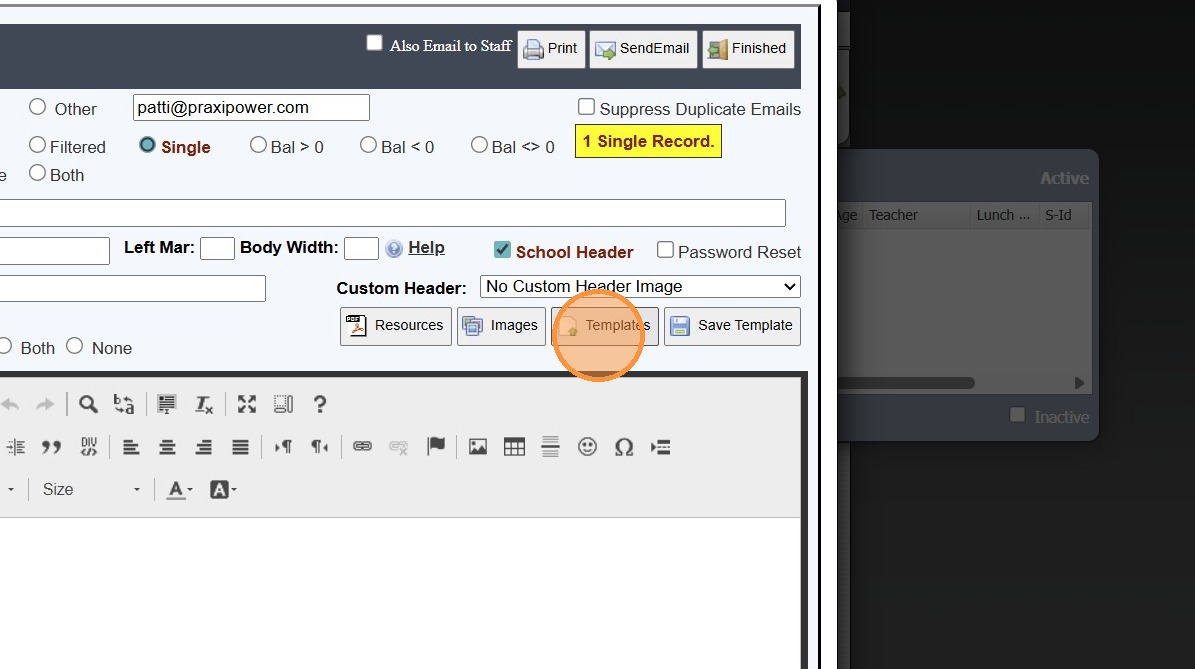Click the email address field
The width and height of the screenshot is (1195, 669).
[251, 107]
